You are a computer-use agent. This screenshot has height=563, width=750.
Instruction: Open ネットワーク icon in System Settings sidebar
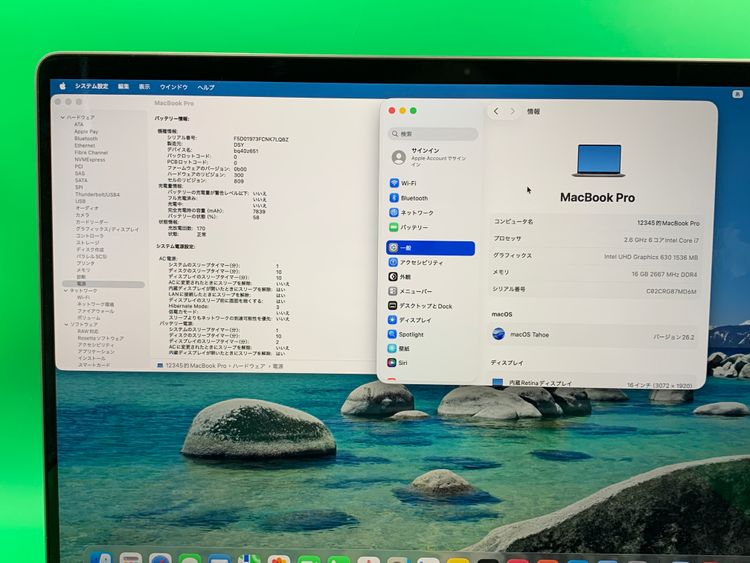(394, 212)
